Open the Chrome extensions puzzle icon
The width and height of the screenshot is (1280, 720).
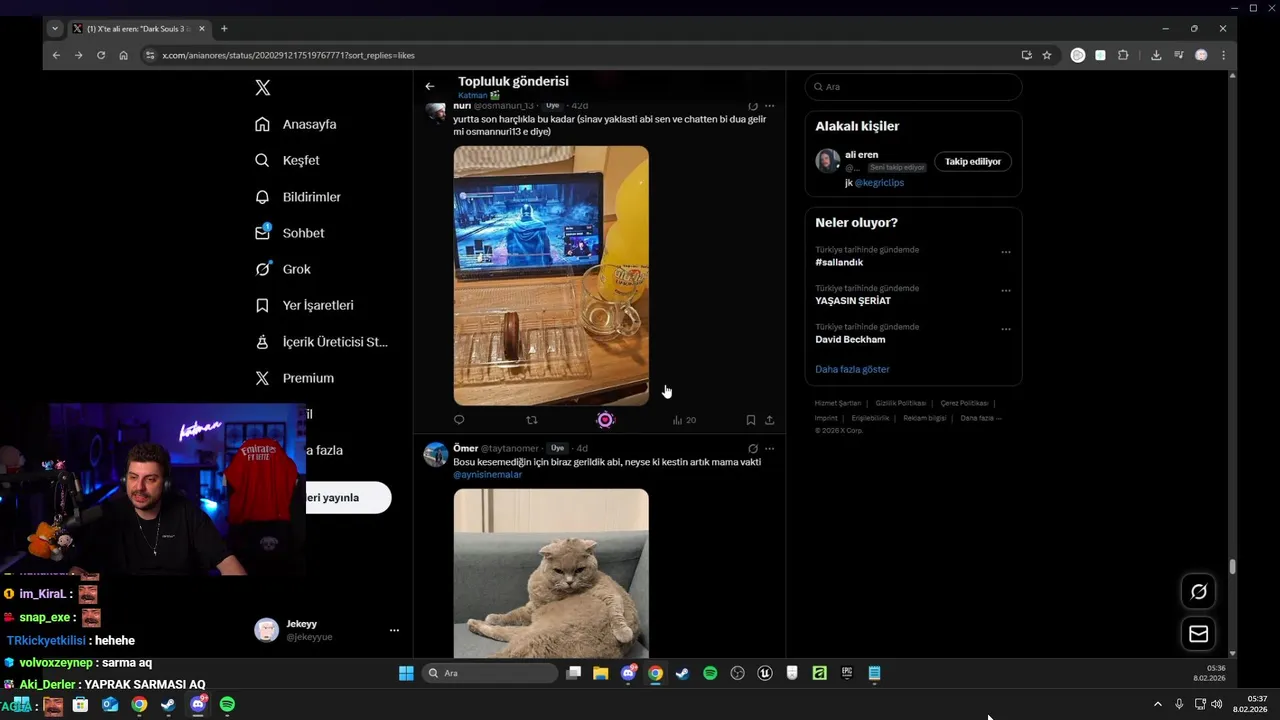[1123, 55]
